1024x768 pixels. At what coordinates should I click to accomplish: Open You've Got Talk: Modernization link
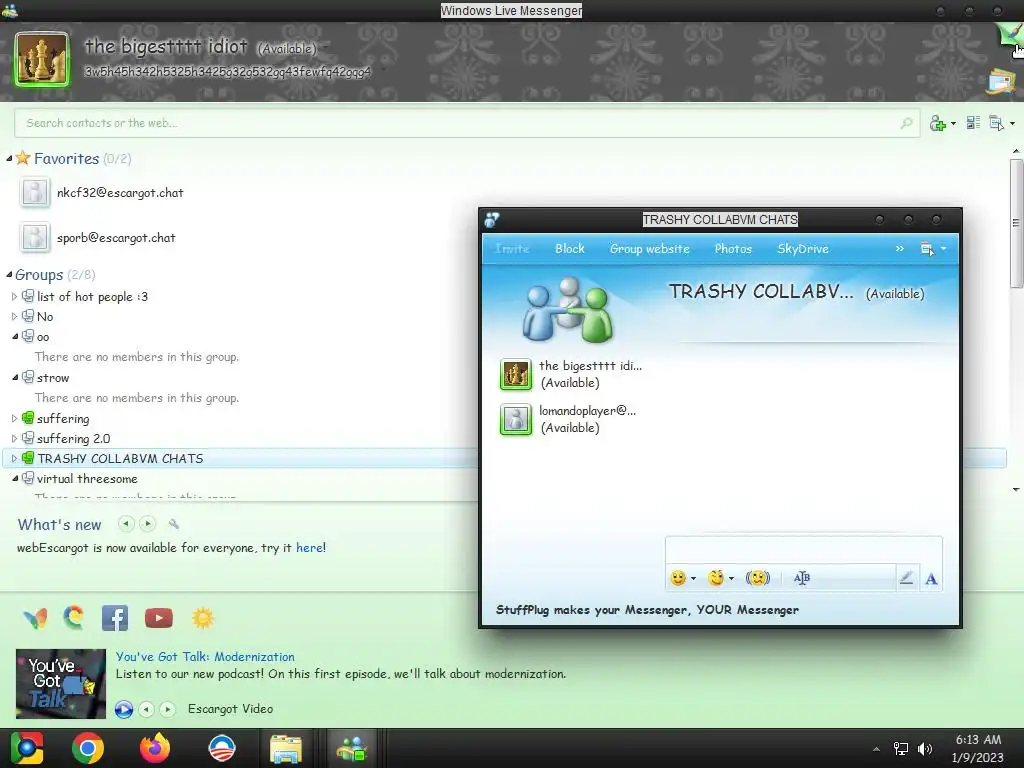click(x=205, y=657)
